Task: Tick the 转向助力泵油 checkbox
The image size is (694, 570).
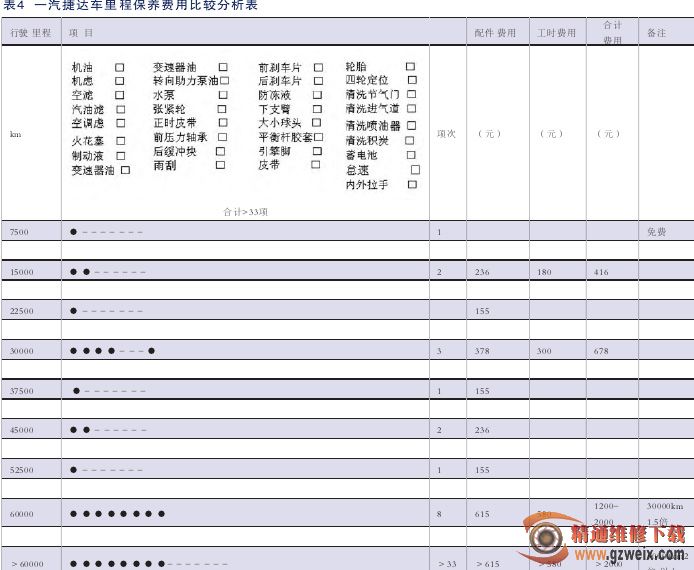Action: (x=224, y=81)
